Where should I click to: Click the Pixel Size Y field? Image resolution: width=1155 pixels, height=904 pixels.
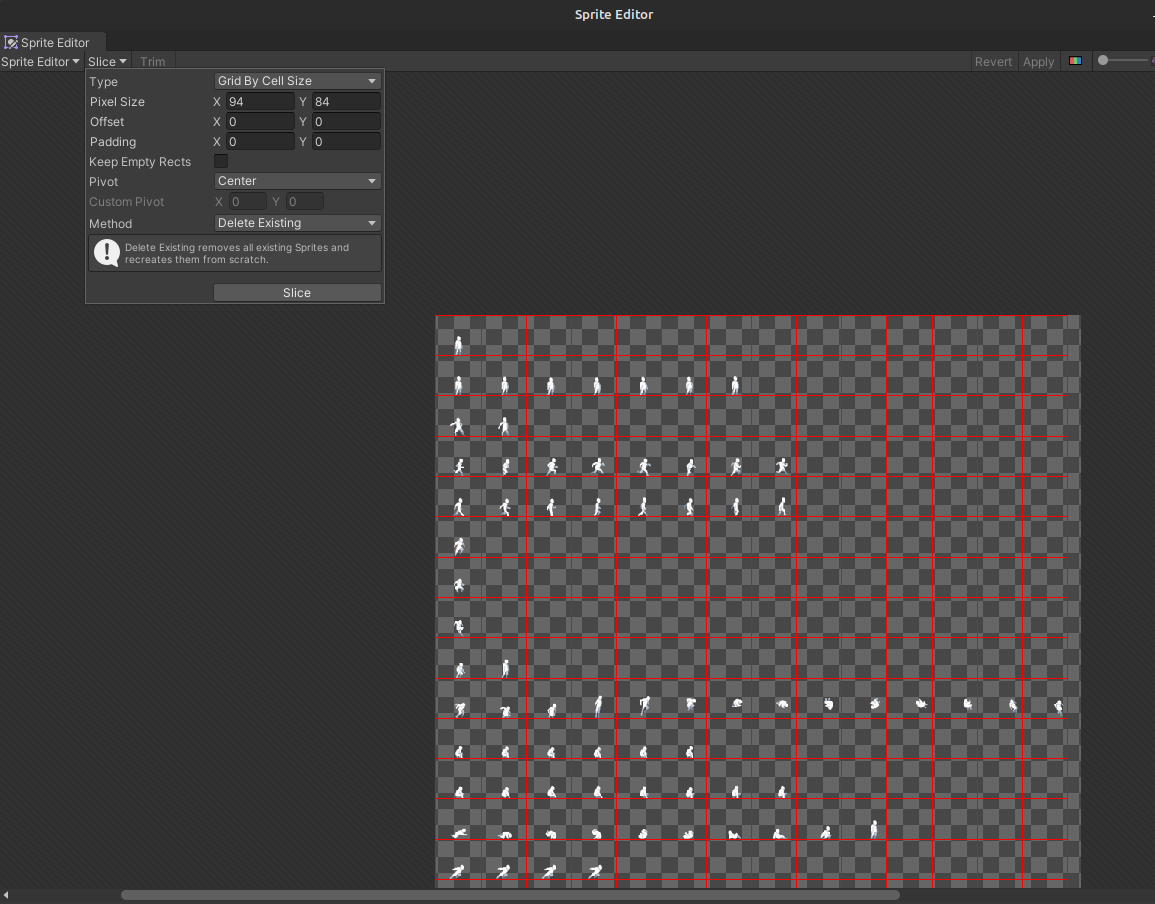346,102
